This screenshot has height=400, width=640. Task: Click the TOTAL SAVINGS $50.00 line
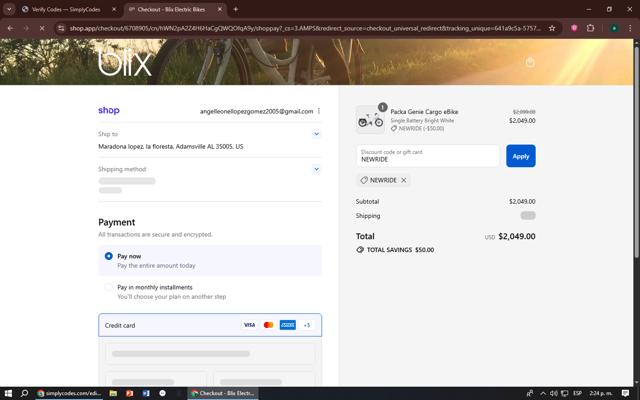395,250
